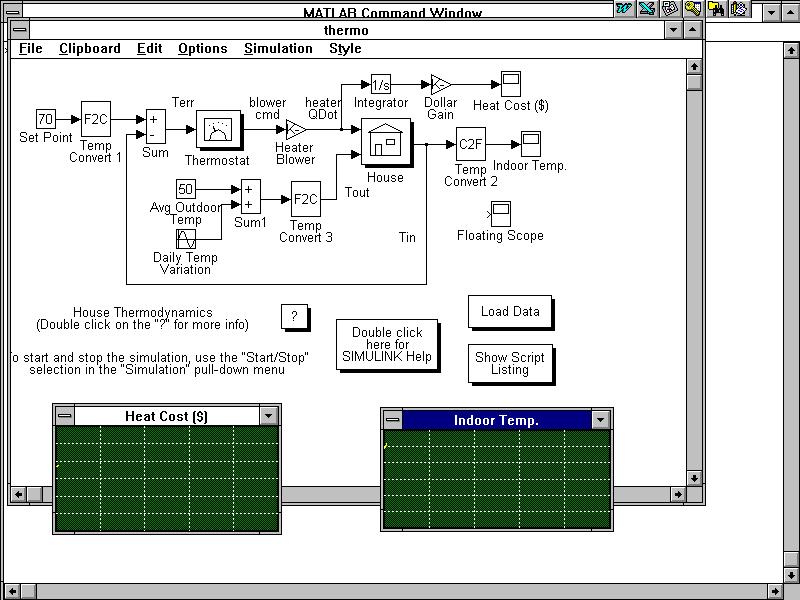800x600 pixels.
Task: Select the Daily Temp Variation sine block
Action: [186, 239]
